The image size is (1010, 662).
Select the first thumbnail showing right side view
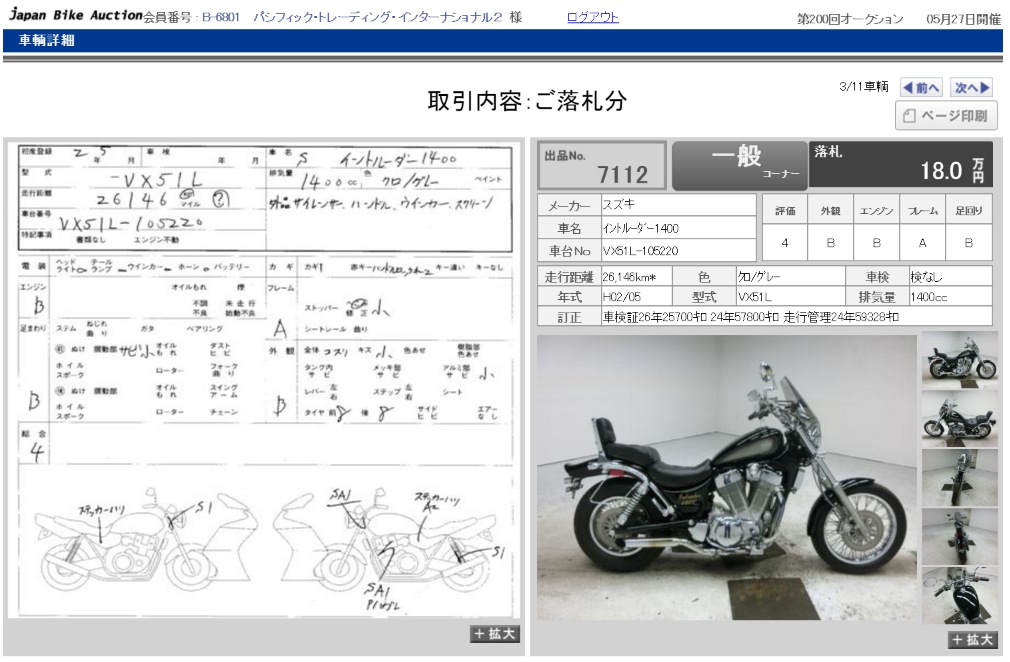click(x=959, y=358)
